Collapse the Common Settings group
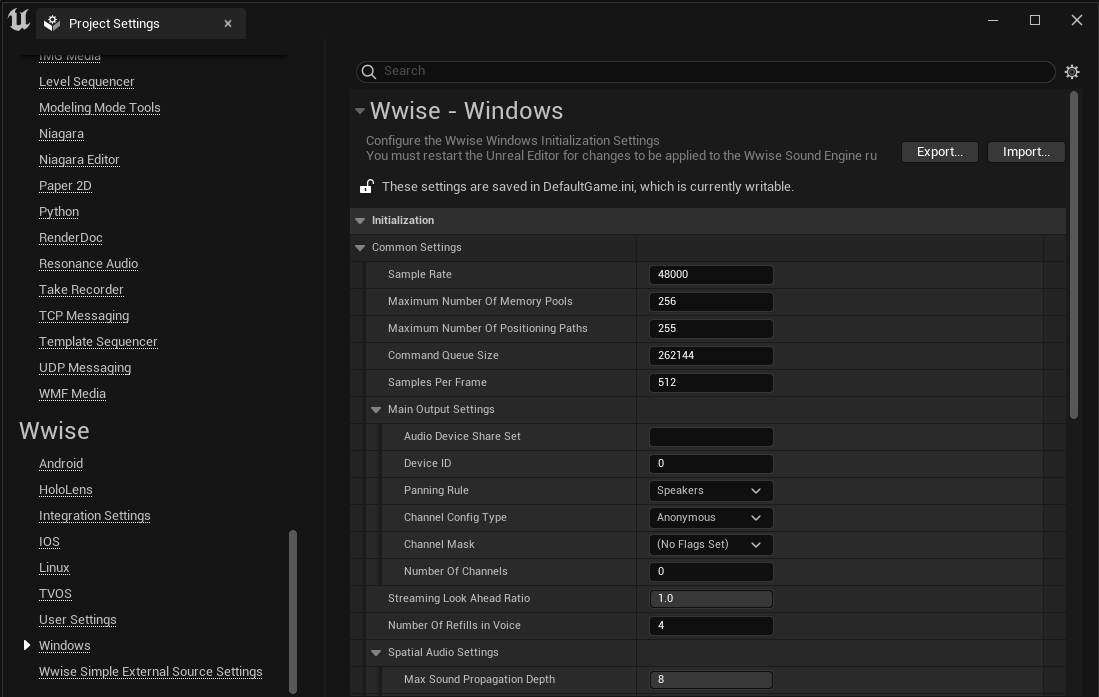1099x697 pixels. 360,247
